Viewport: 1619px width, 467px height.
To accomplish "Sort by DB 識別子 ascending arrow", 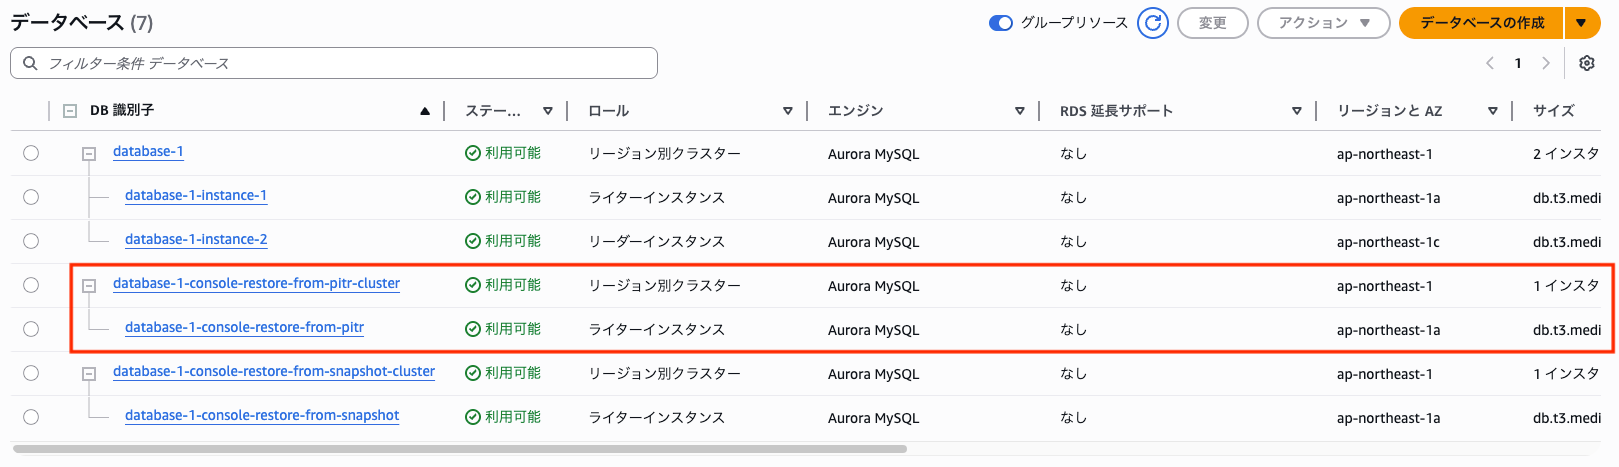I will pos(425,111).
